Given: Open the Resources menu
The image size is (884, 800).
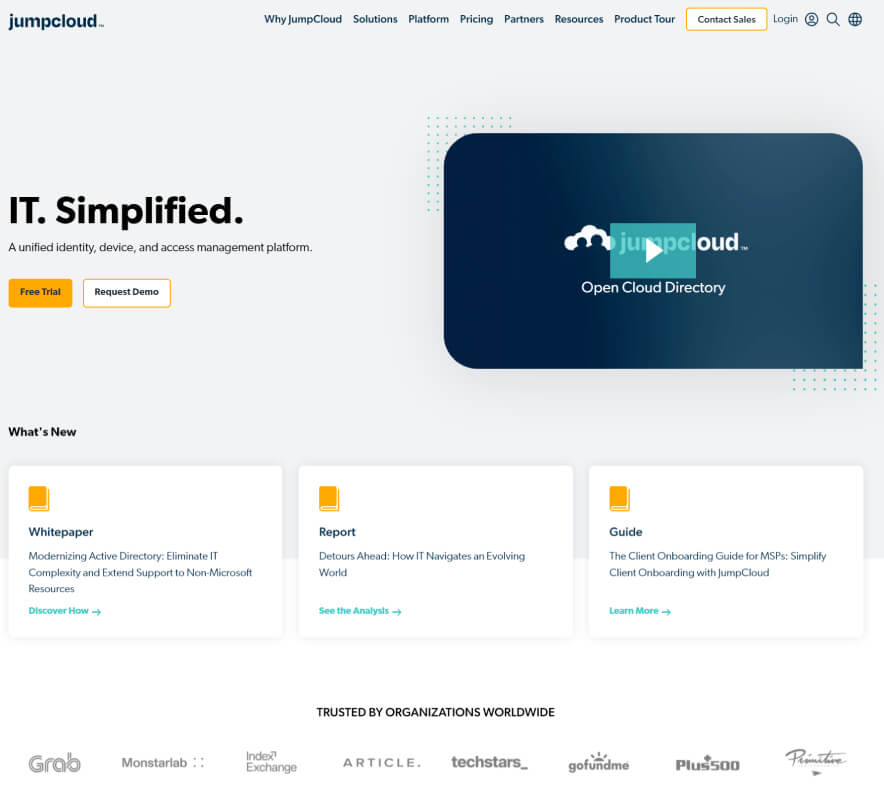Looking at the screenshot, I should tap(579, 19).
